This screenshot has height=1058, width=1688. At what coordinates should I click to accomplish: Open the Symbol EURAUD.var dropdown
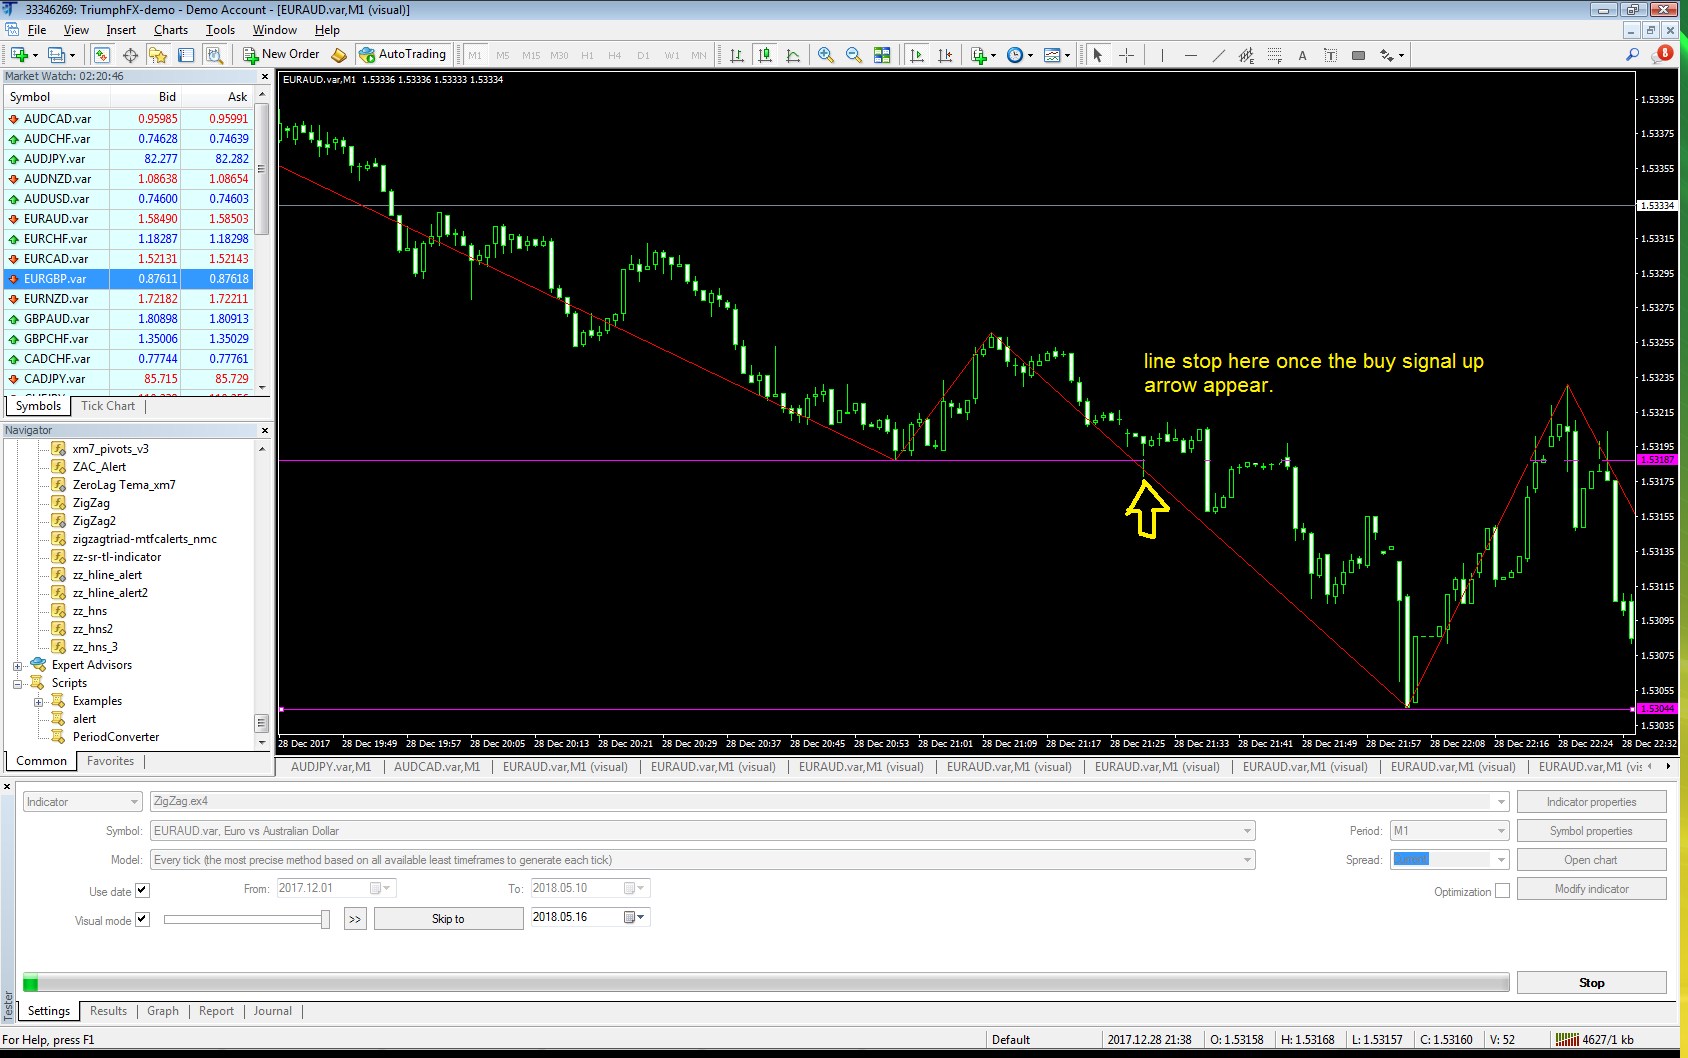(x=702, y=831)
